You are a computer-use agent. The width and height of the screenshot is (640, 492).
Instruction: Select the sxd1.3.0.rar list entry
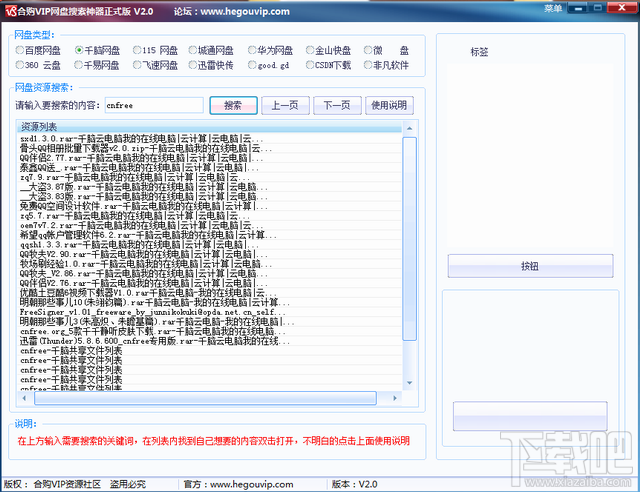[209, 139]
